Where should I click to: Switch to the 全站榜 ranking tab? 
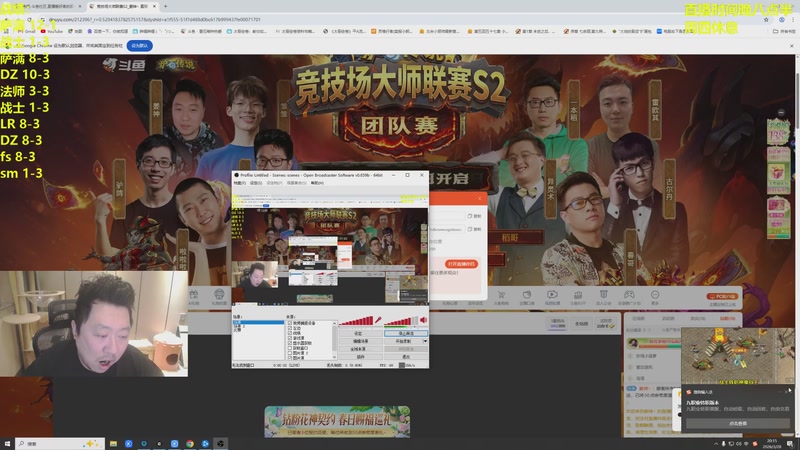[x=582, y=323]
